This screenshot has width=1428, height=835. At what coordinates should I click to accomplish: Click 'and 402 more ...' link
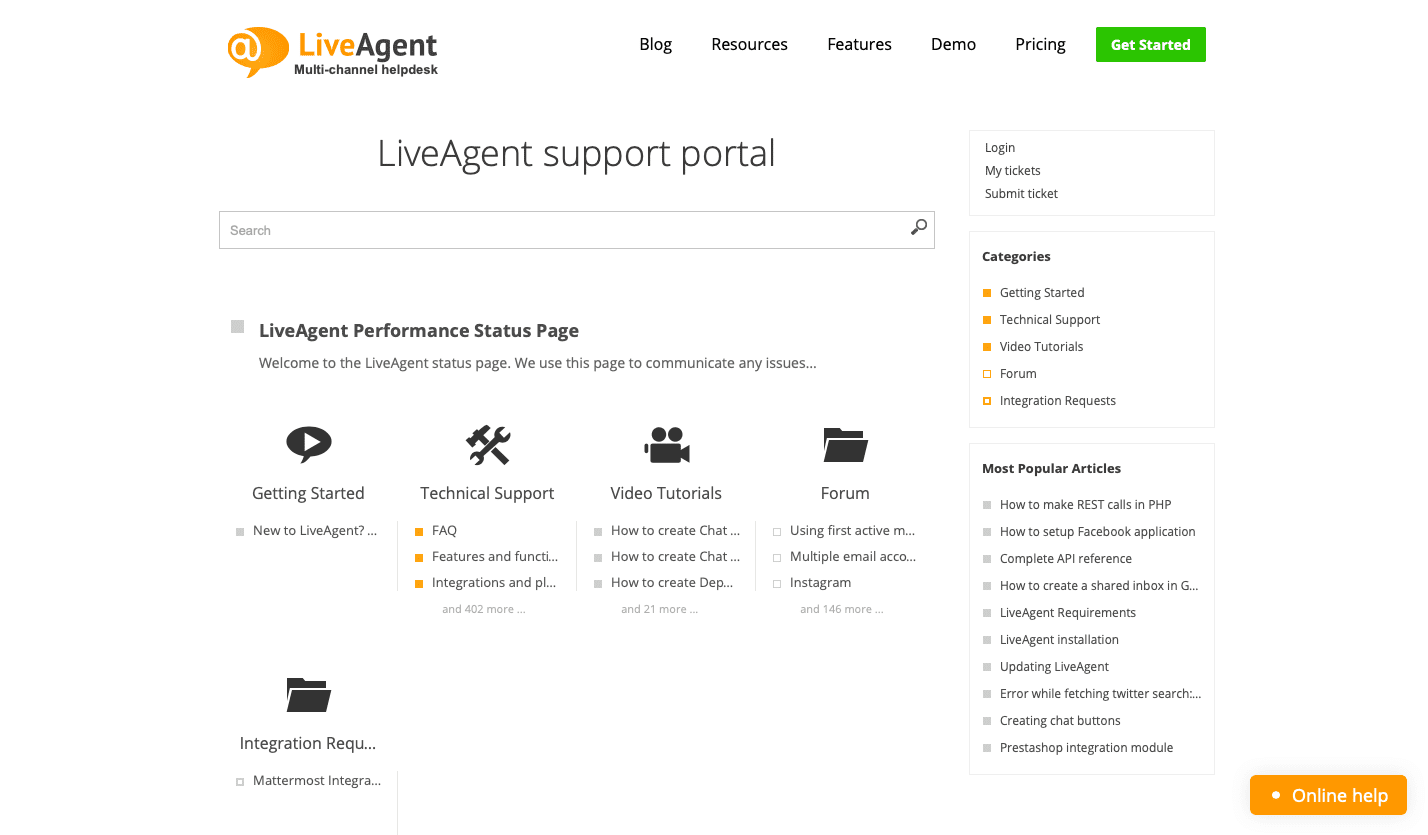(x=484, y=609)
